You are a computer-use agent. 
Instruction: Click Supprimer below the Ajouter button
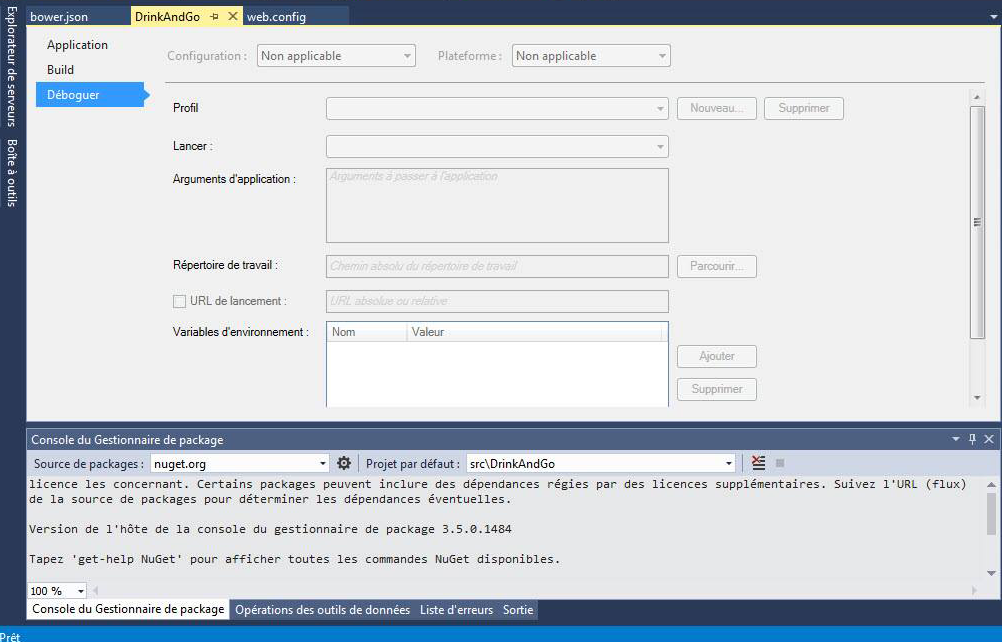coord(717,389)
